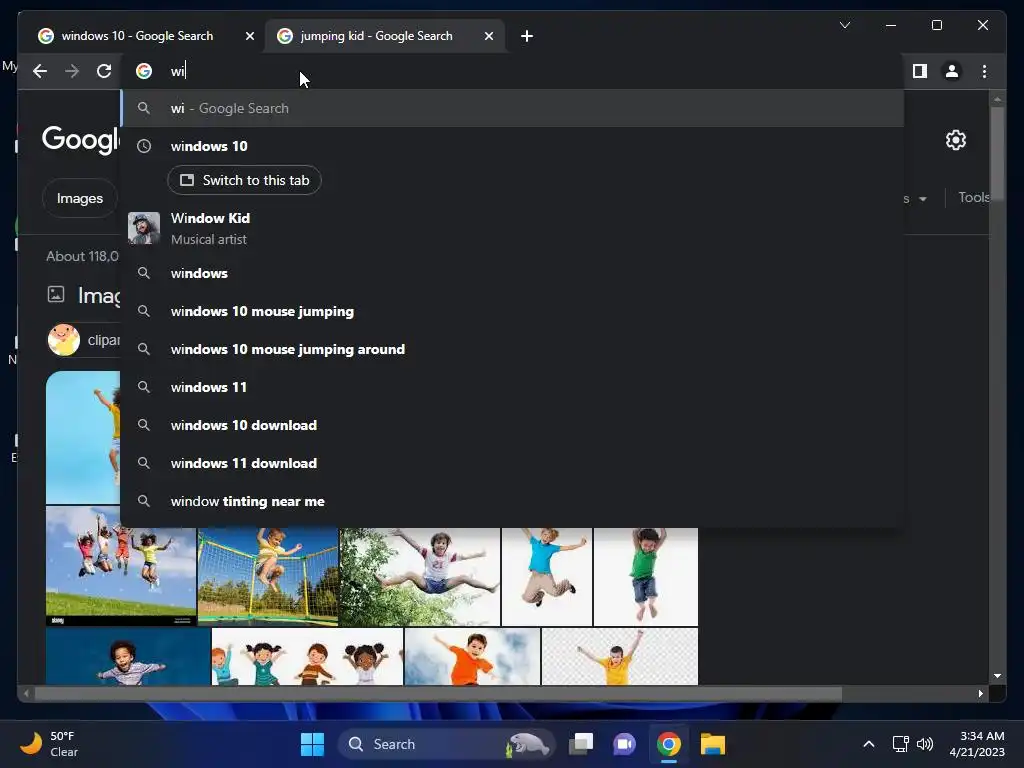The height and width of the screenshot is (768, 1024).
Task: Open a new tab with plus button
Action: (526, 36)
